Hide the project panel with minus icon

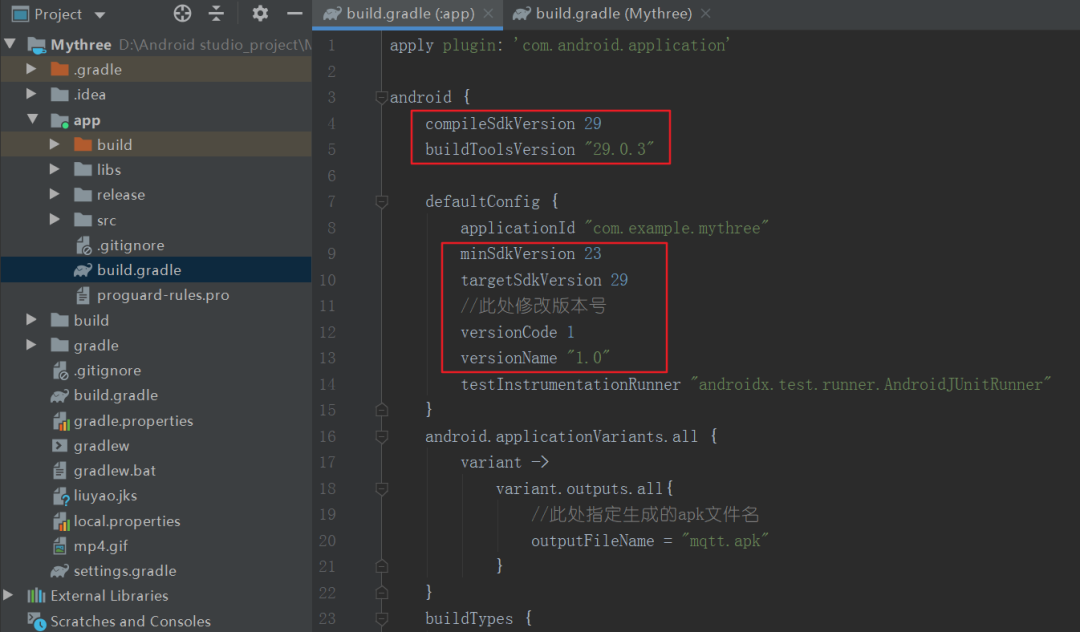click(295, 13)
